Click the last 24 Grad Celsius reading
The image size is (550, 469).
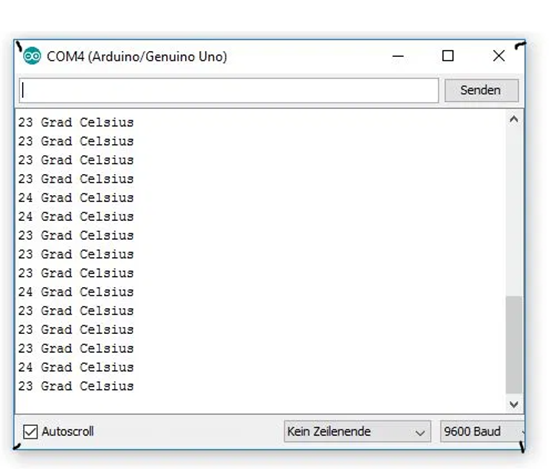coord(76,367)
